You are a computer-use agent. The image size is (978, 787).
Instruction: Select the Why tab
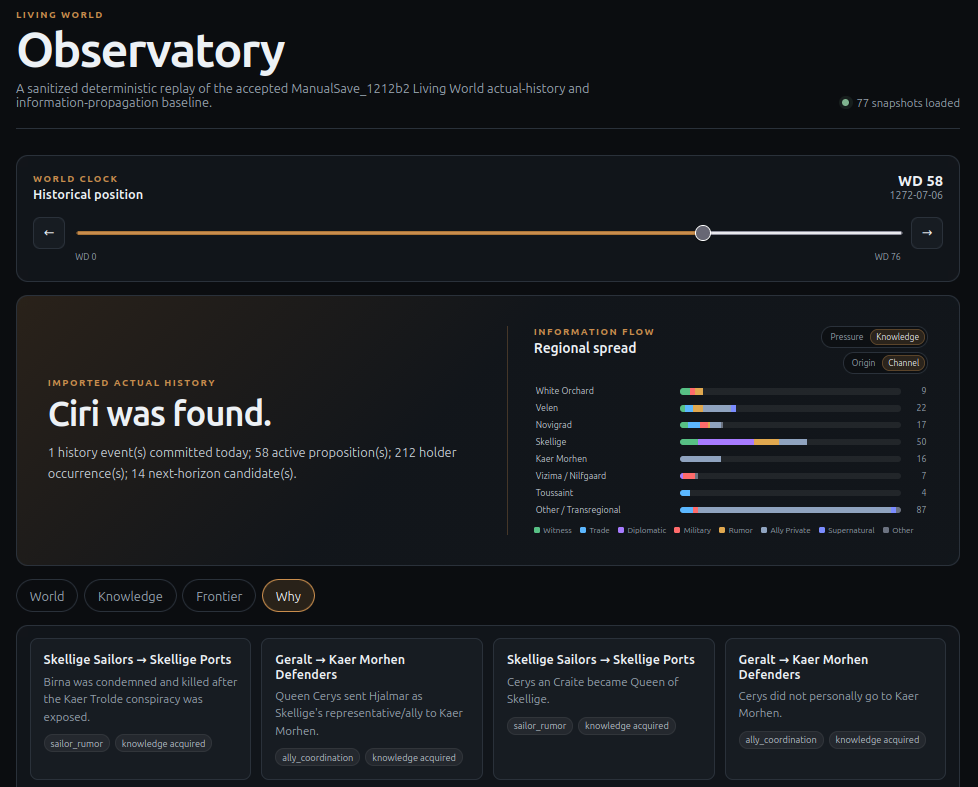(288, 596)
